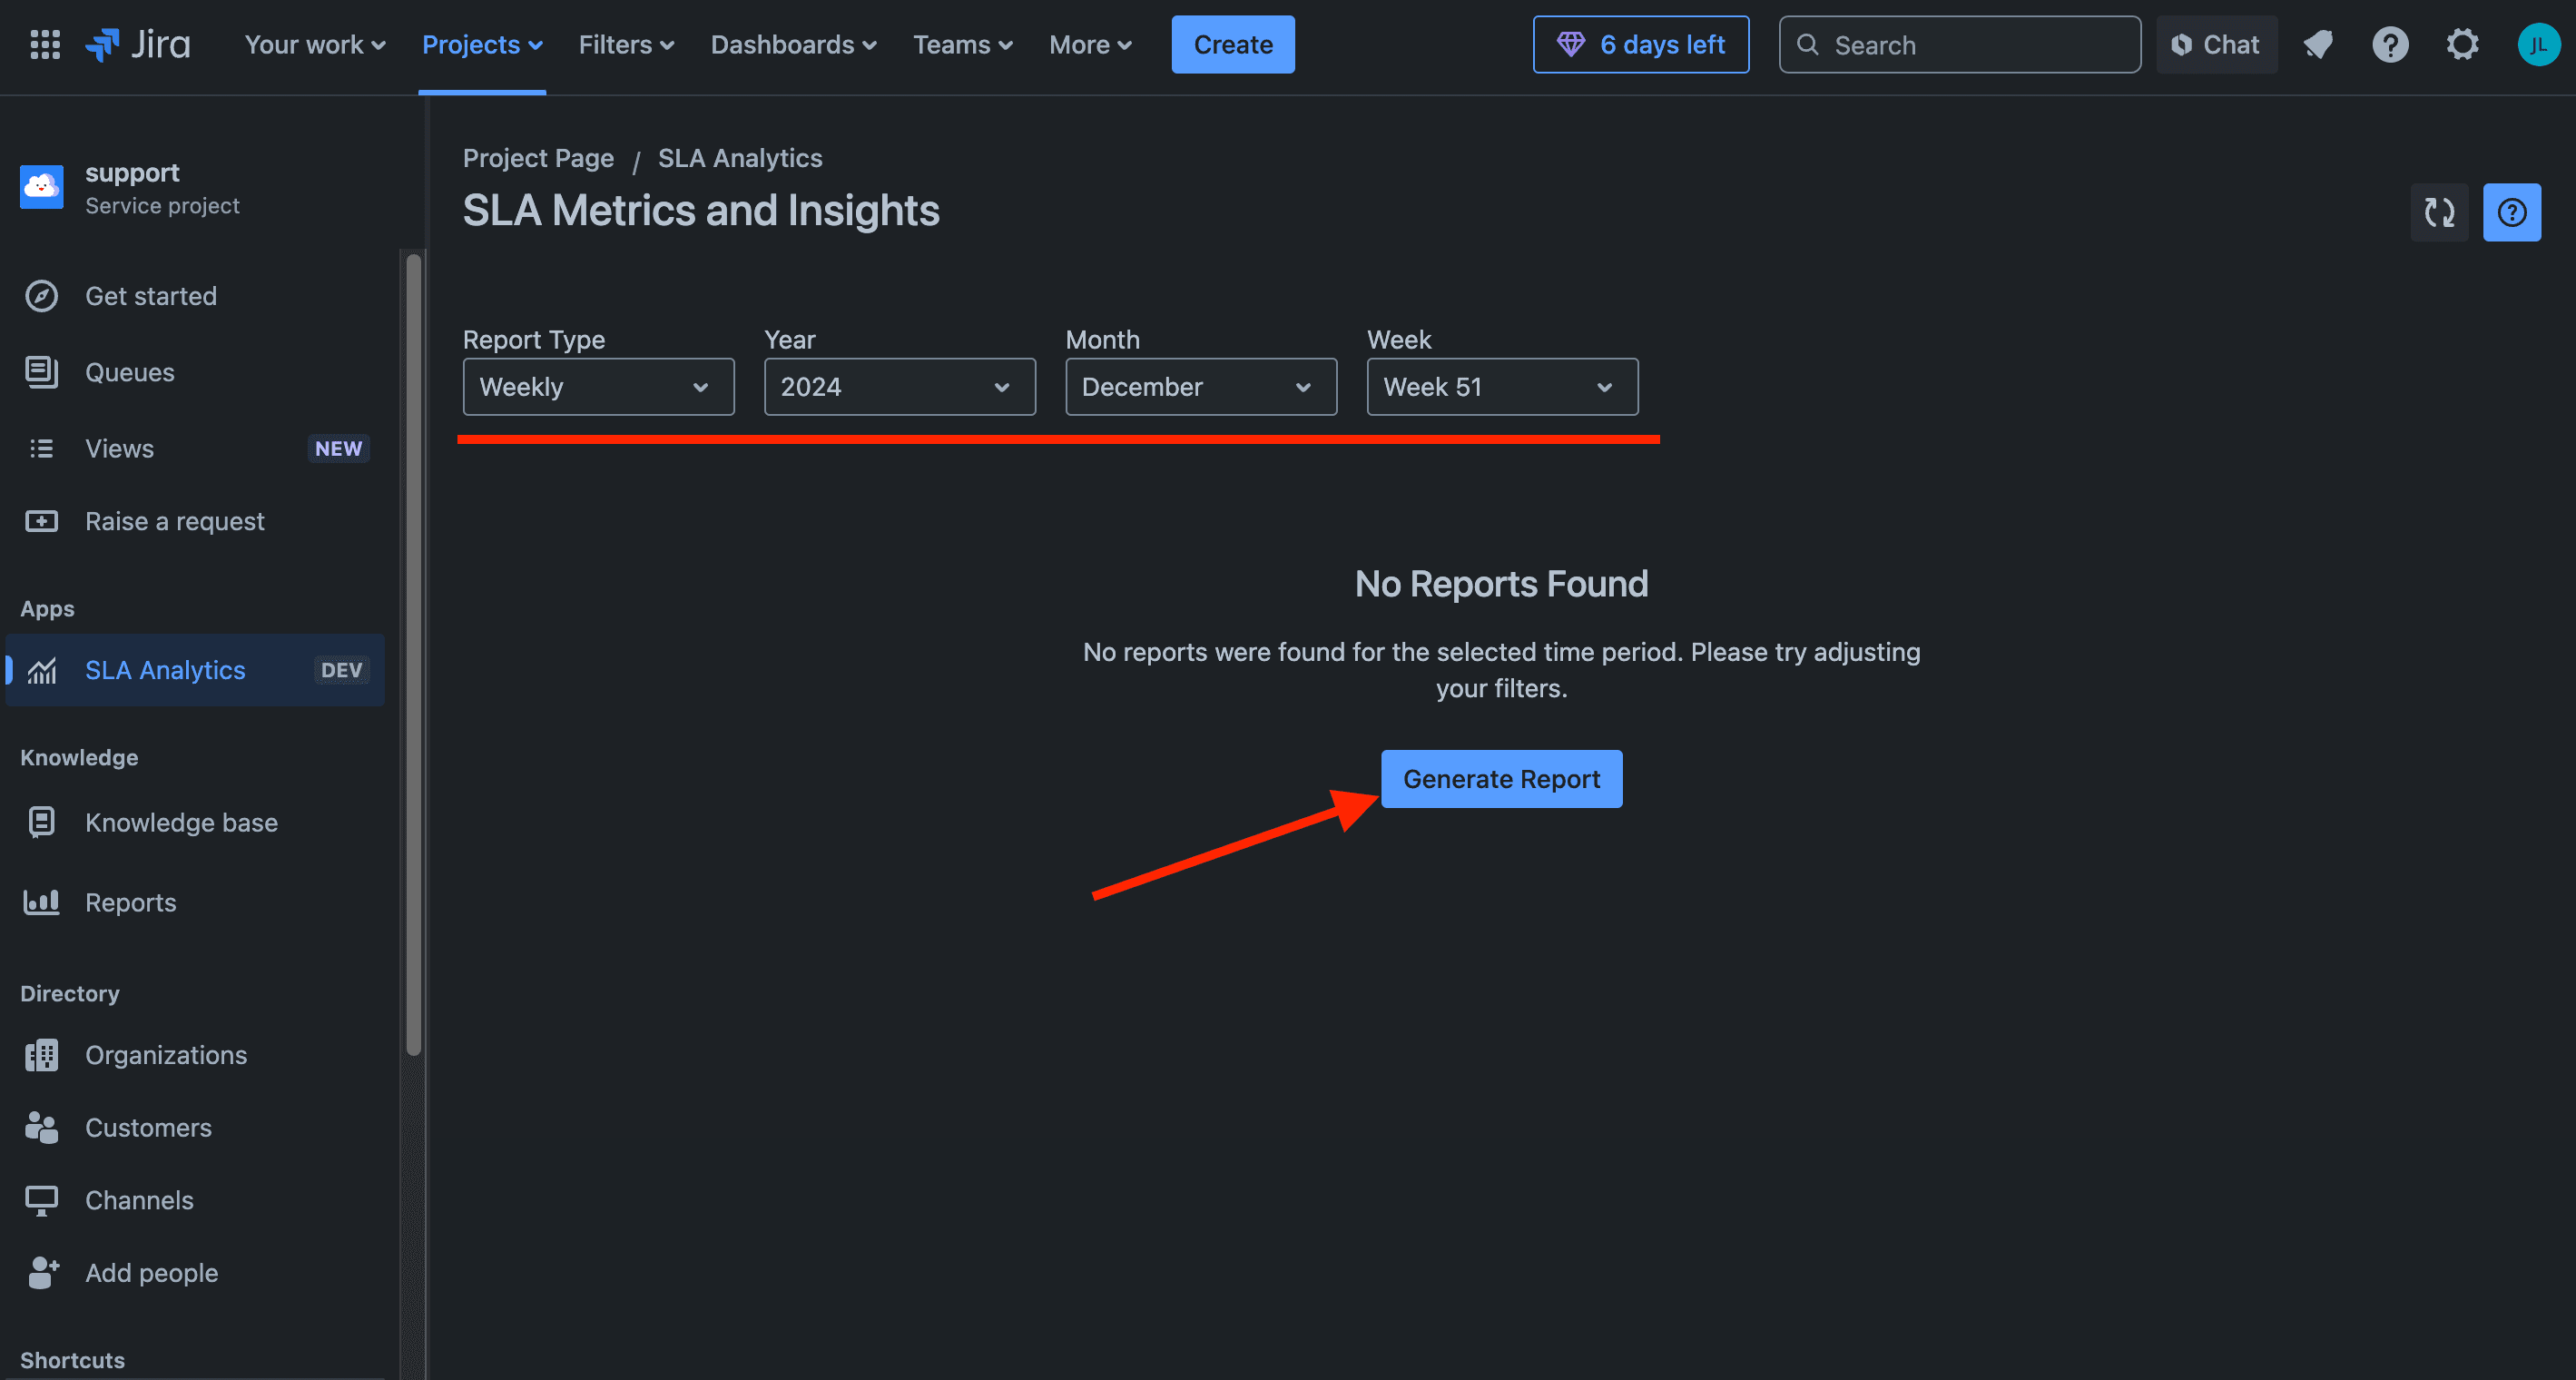
Task: Open the app switcher grid icon
Action: point(45,45)
